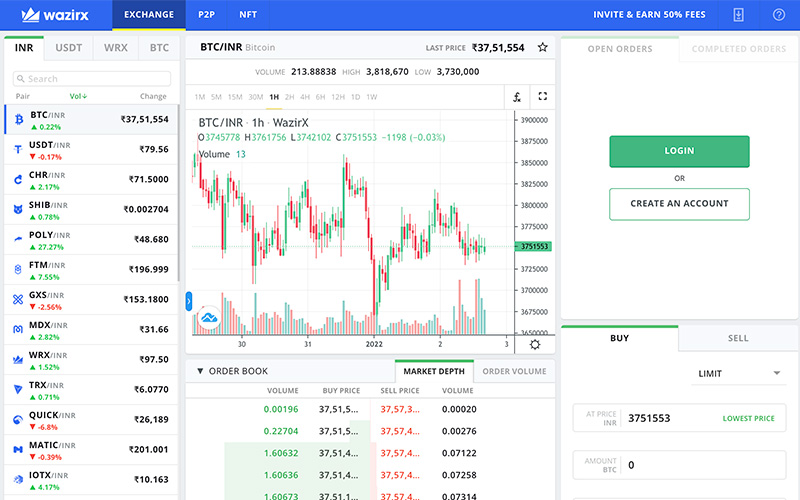Switch to the USDT market tab
The image size is (800, 500).
pos(68,48)
